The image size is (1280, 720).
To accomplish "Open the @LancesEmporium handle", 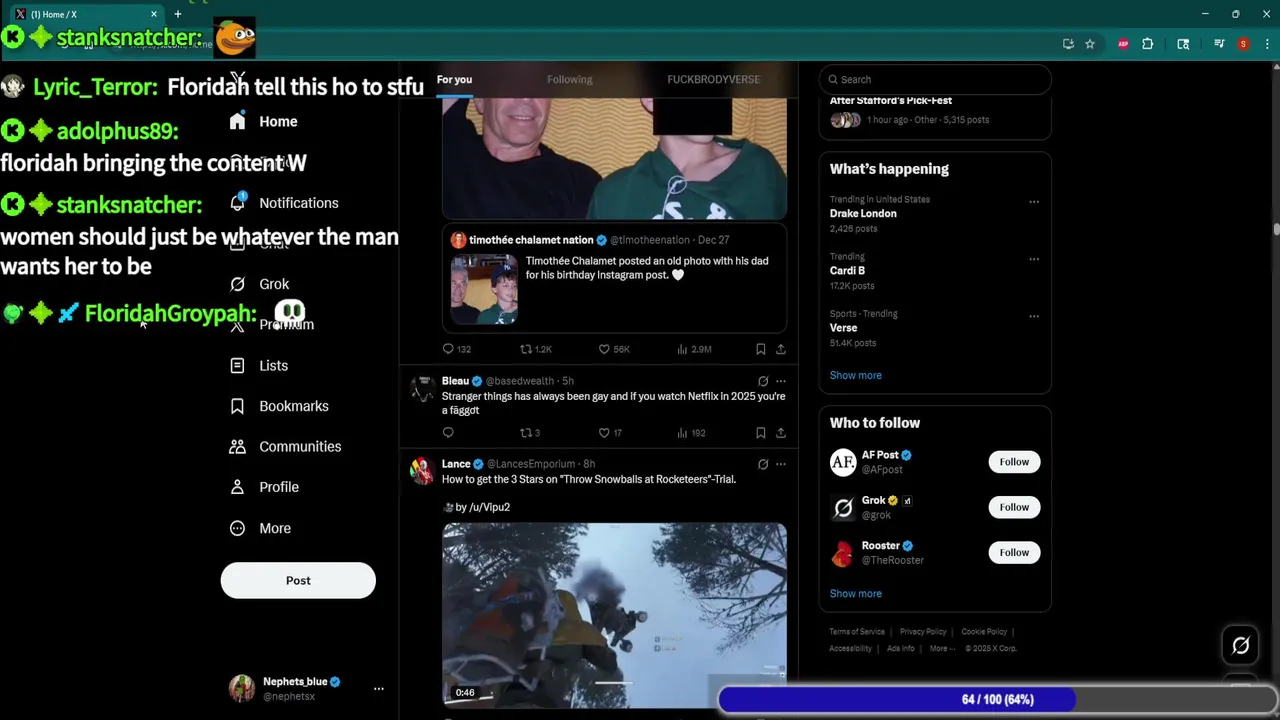I will click(x=531, y=464).
